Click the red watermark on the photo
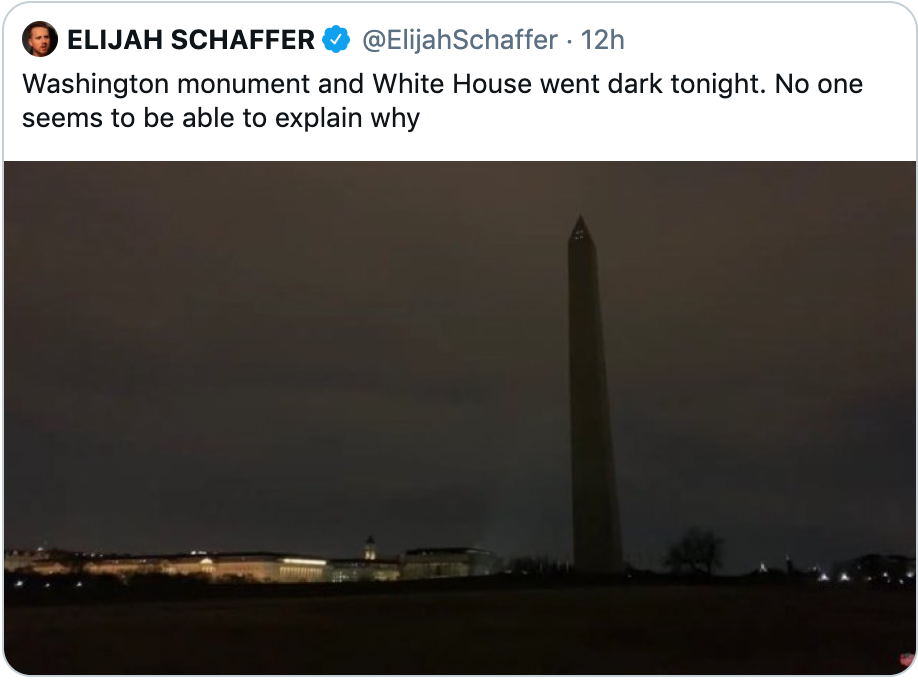The width and height of the screenshot is (918, 686). (x=907, y=660)
